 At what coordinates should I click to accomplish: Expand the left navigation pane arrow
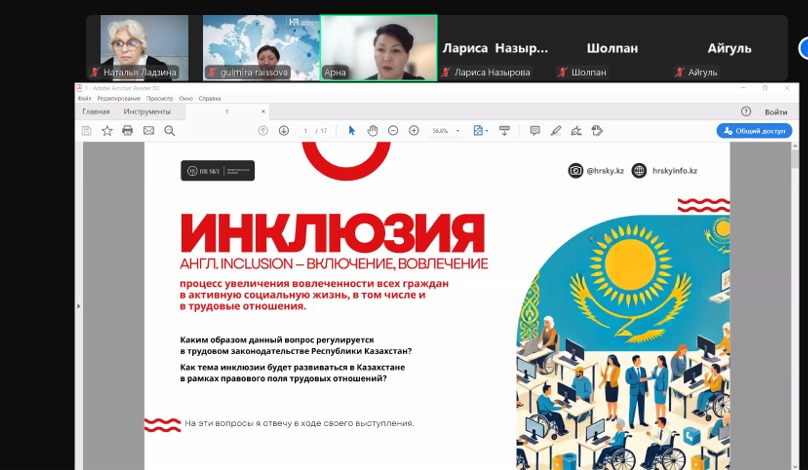tap(78, 305)
